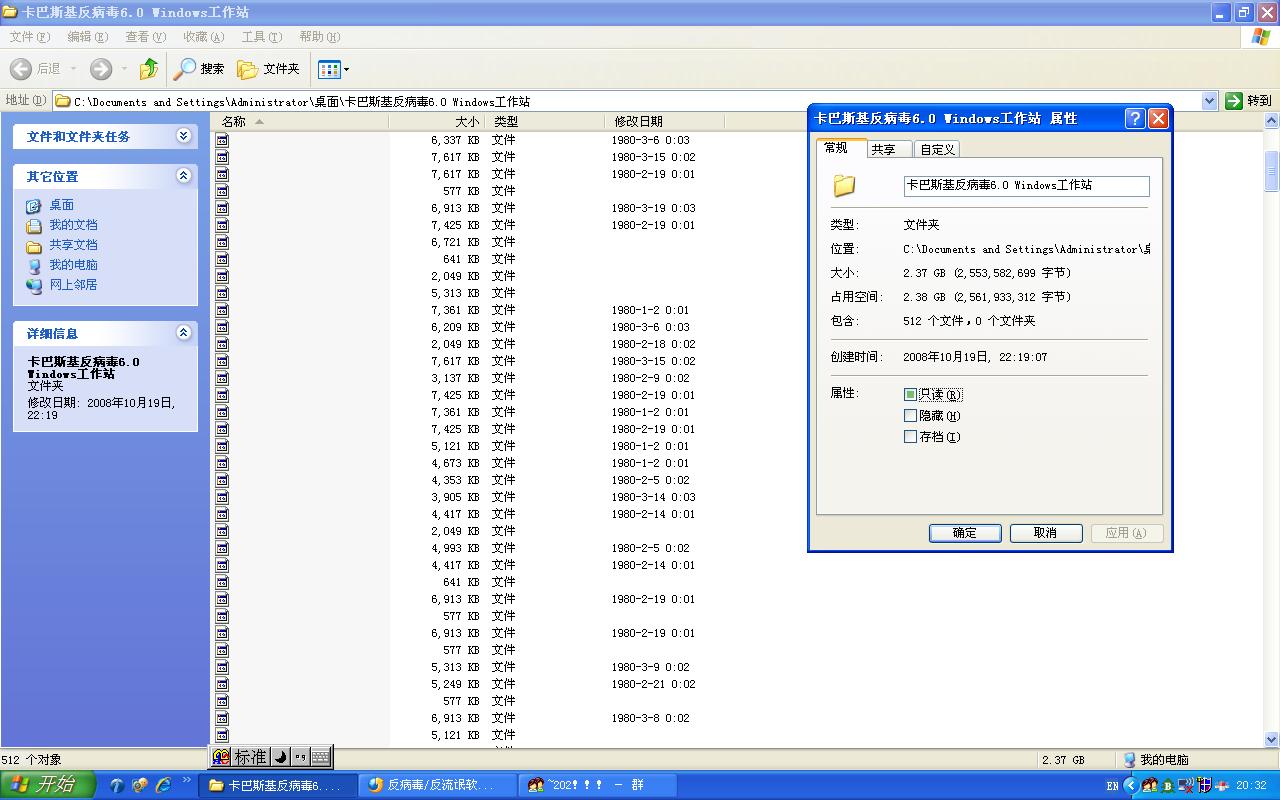Click into the address bar path field
This screenshot has width=1280, height=800.
point(636,101)
